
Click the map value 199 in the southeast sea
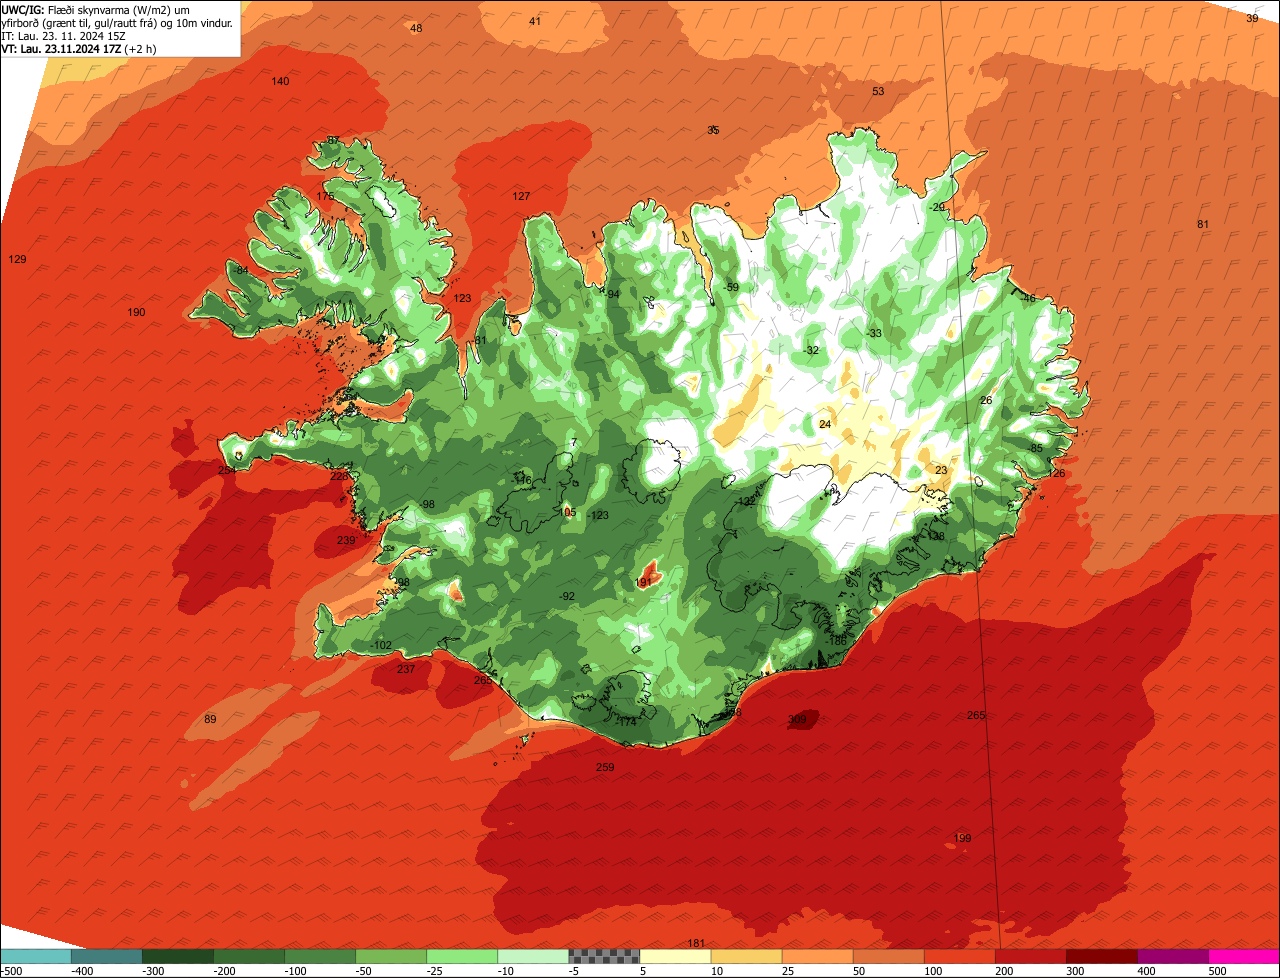(962, 838)
